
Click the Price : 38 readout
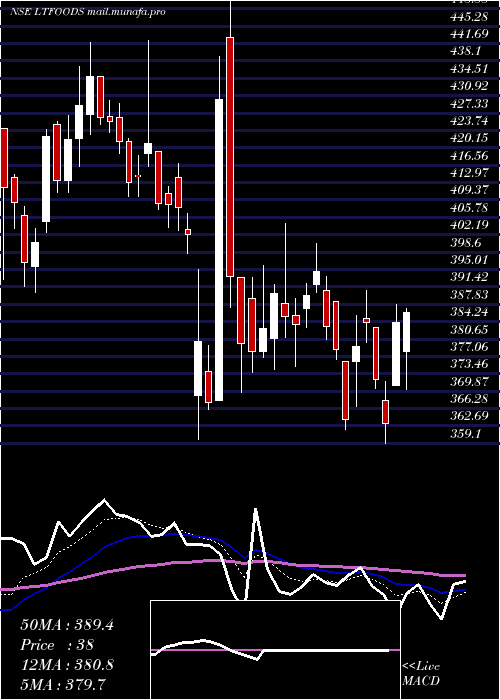57,645
